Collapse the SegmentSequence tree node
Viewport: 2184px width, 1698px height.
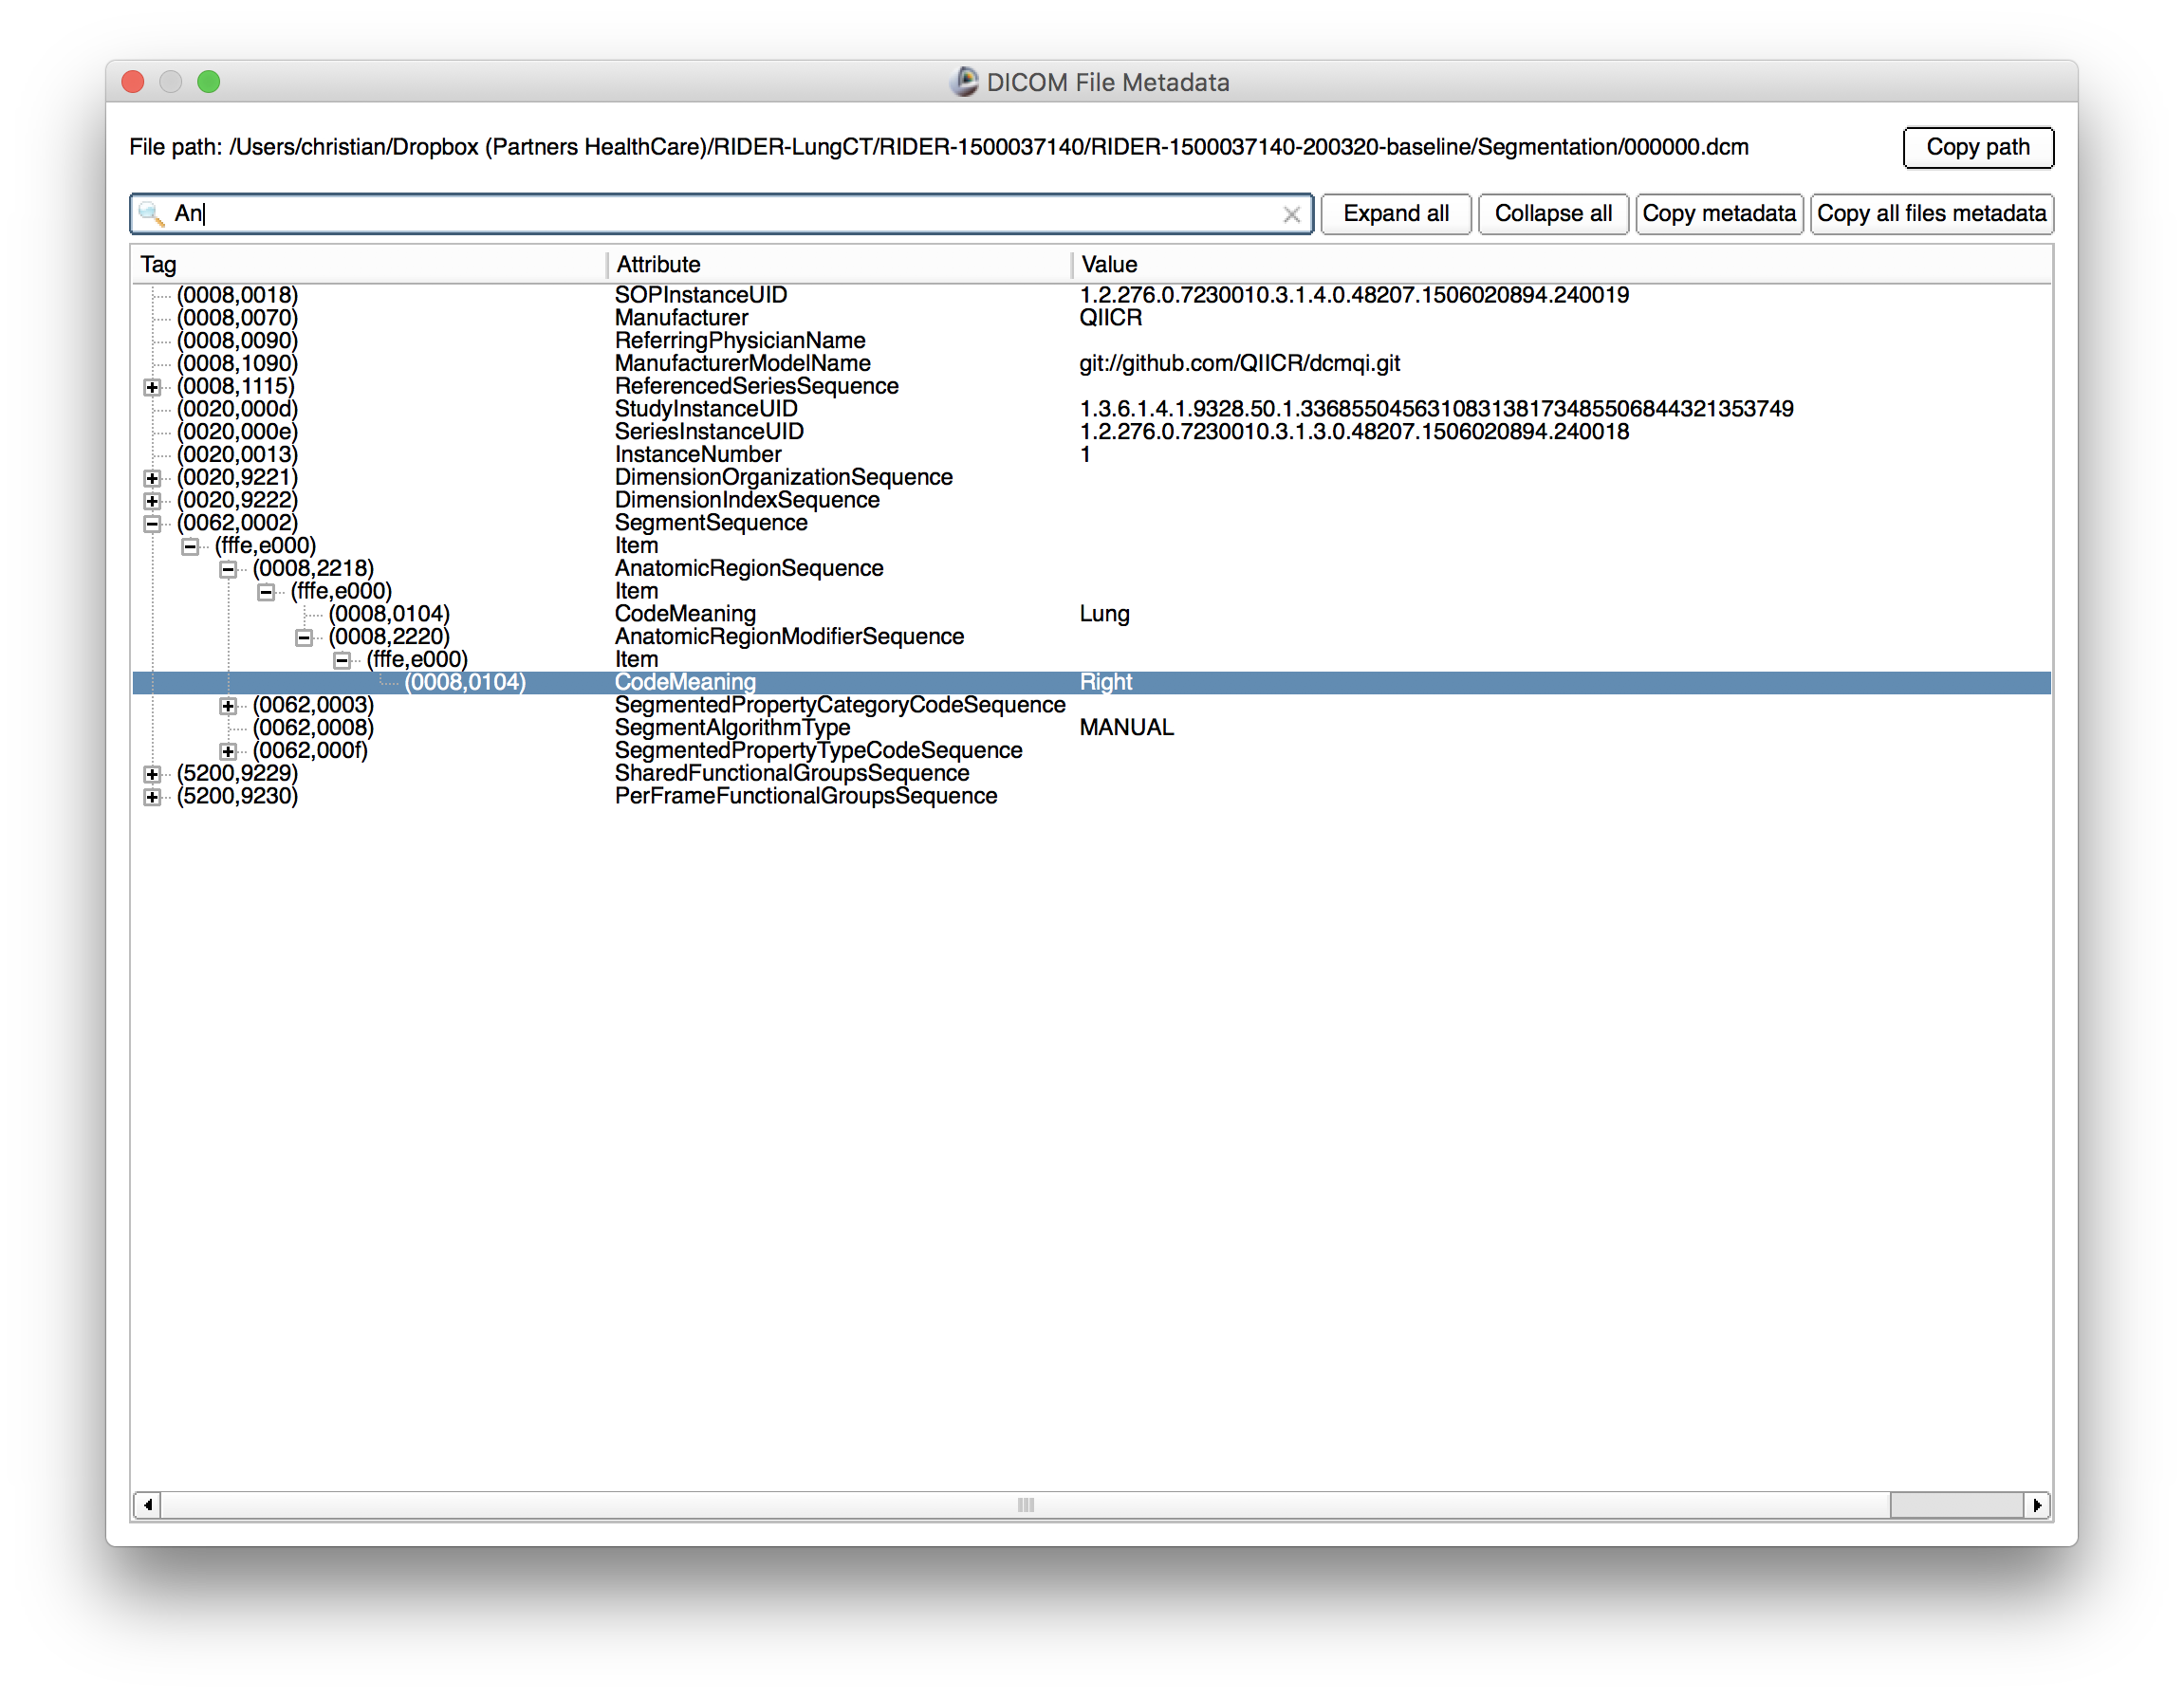(x=152, y=522)
